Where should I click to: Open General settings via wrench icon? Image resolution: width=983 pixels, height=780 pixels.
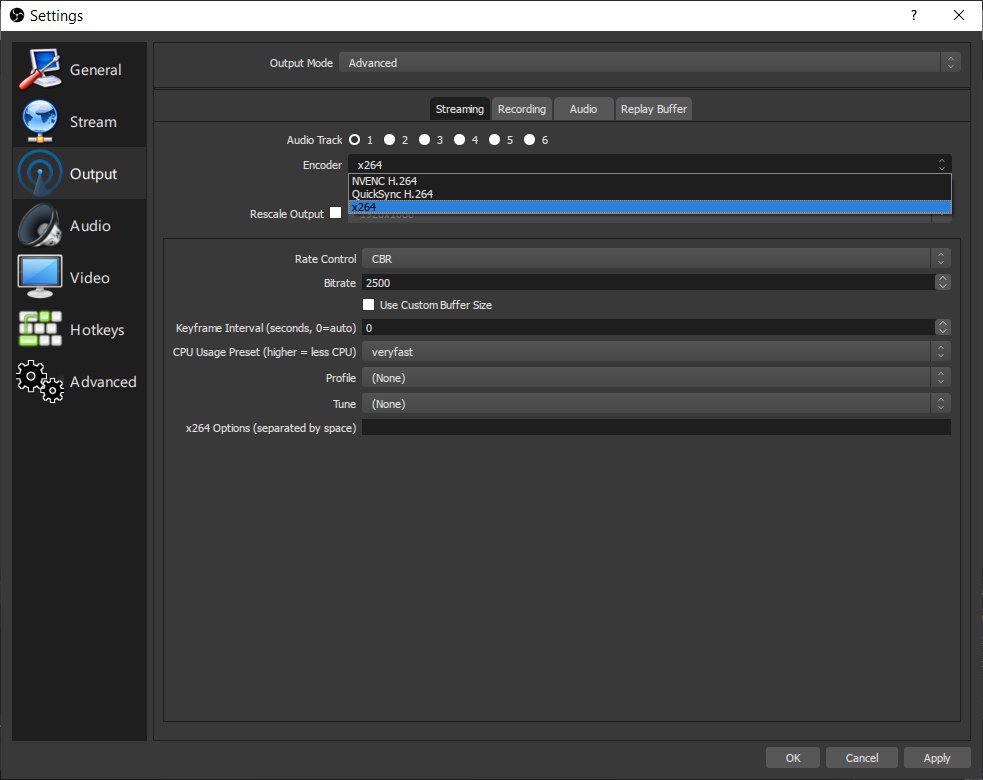click(x=40, y=70)
